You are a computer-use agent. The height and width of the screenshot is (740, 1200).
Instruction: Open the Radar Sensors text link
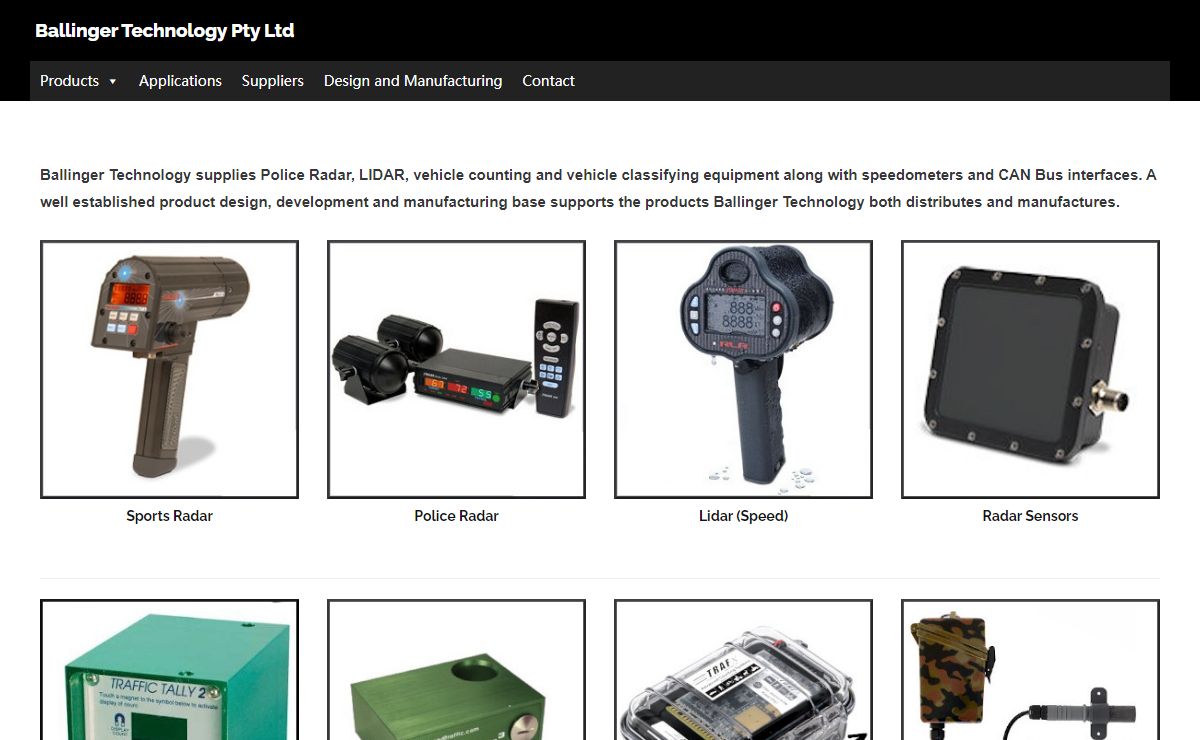[1030, 516]
